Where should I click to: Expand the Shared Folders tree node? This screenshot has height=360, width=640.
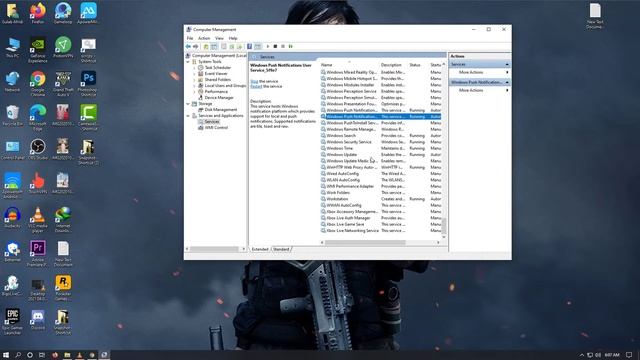coord(194,80)
